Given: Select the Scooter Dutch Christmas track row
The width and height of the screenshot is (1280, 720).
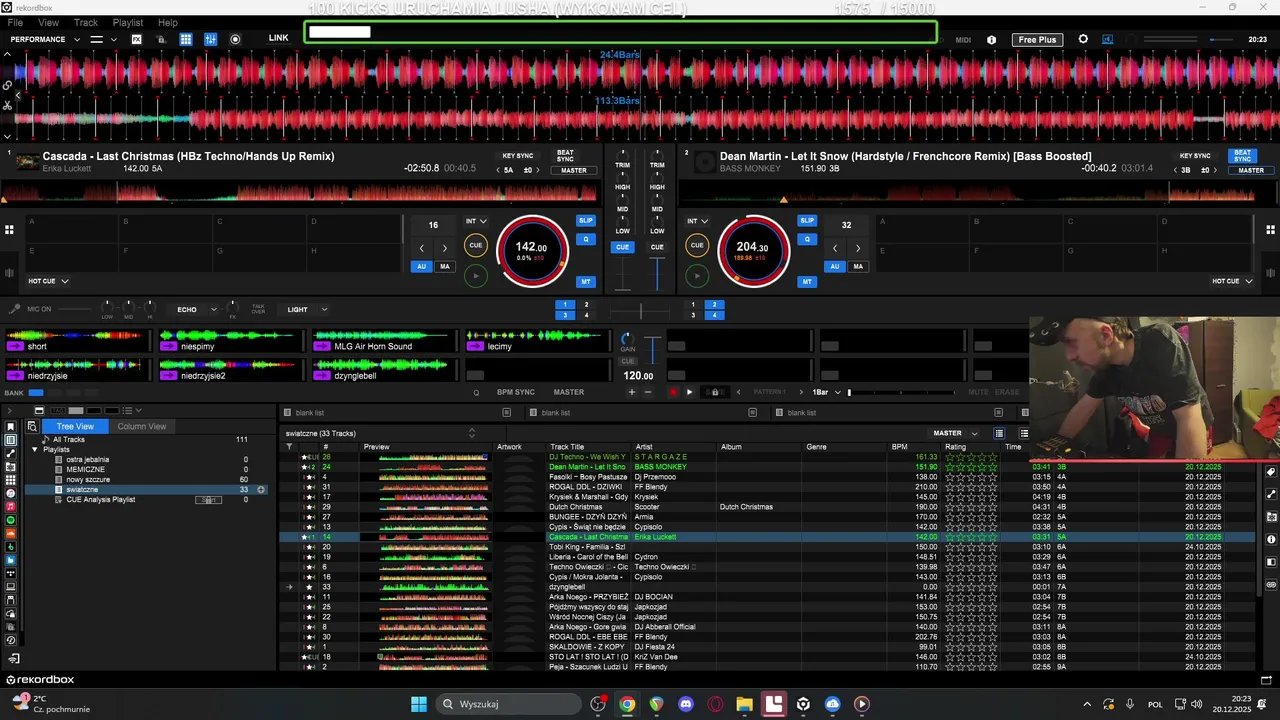Looking at the screenshot, I should click(x=768, y=507).
